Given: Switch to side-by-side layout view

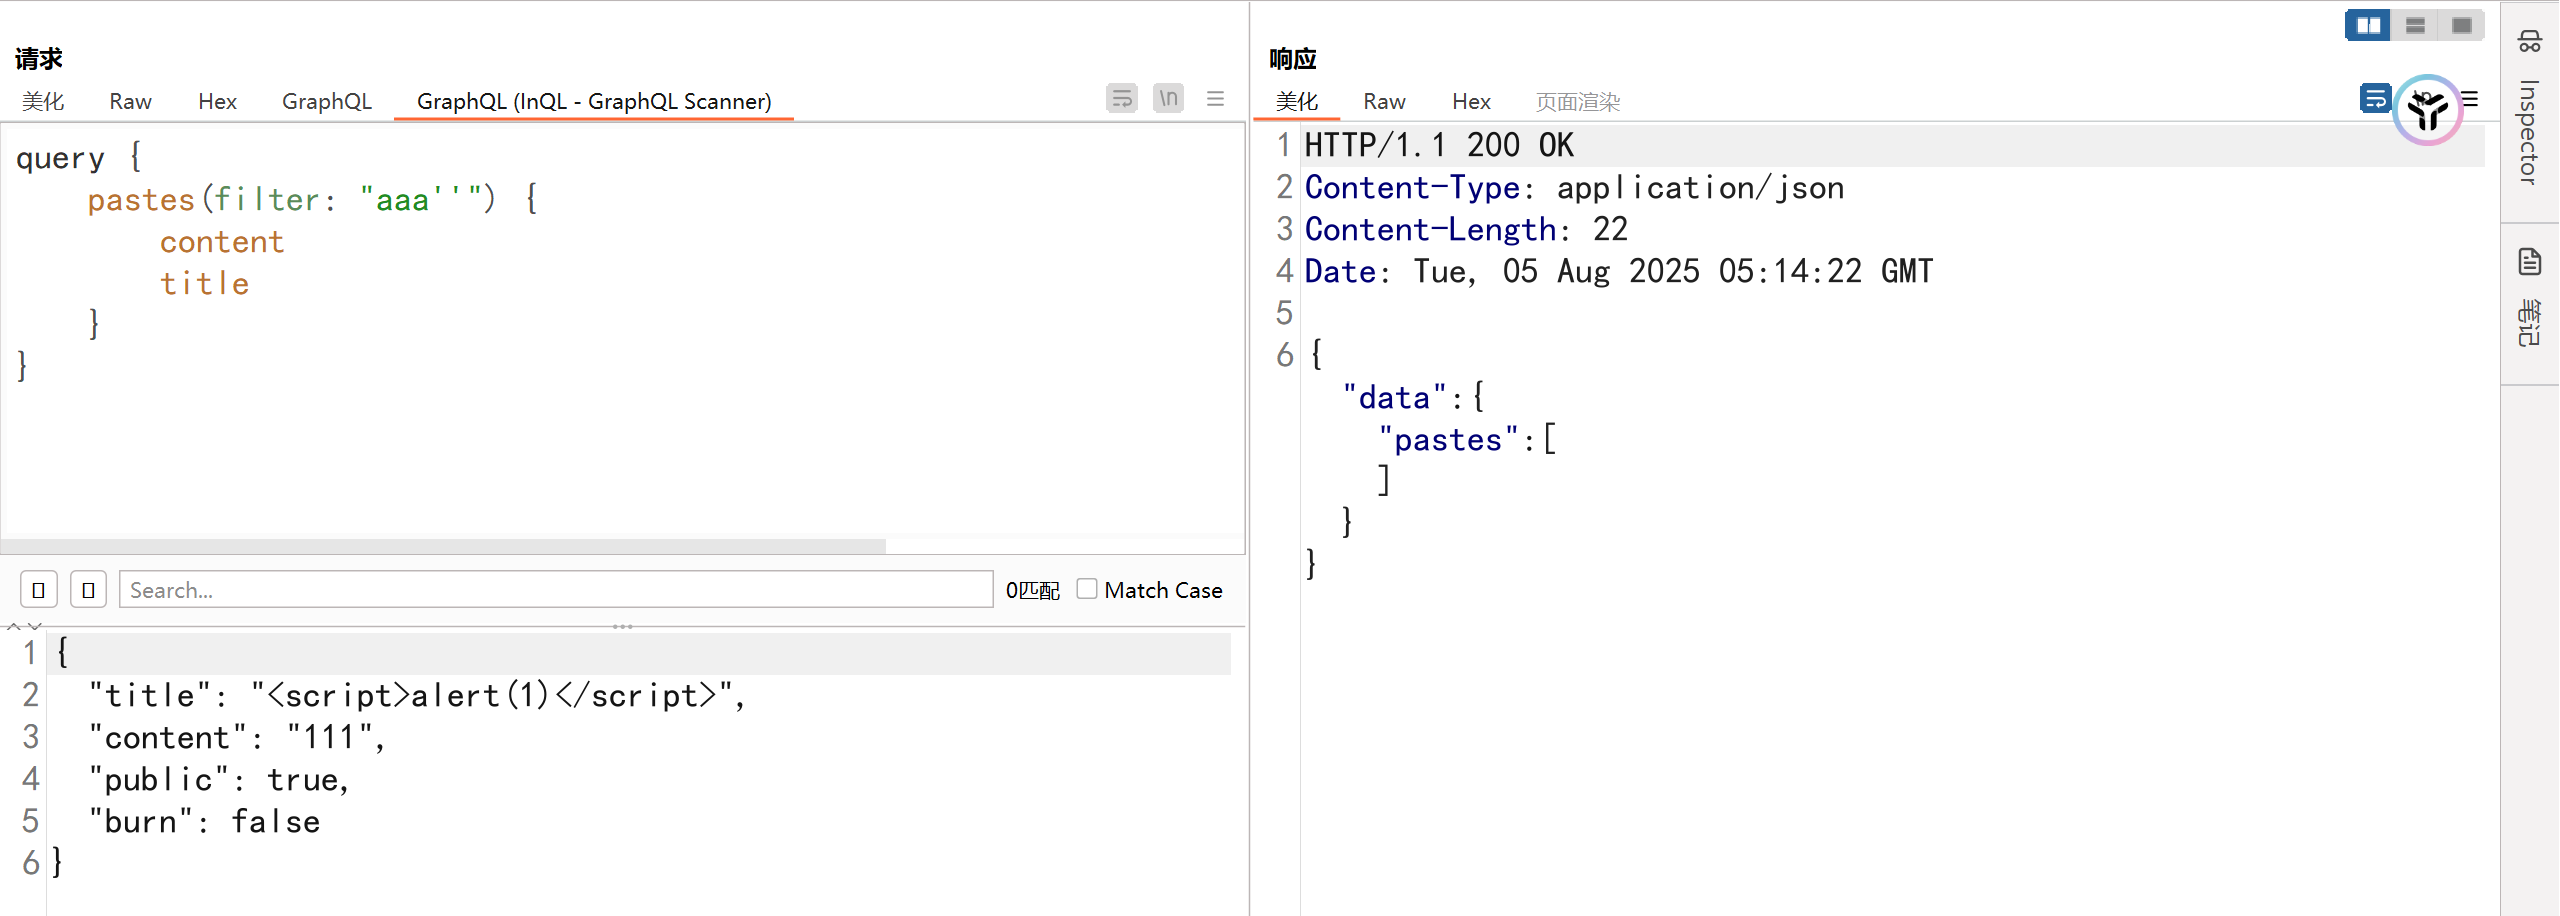Looking at the screenshot, I should (2368, 25).
